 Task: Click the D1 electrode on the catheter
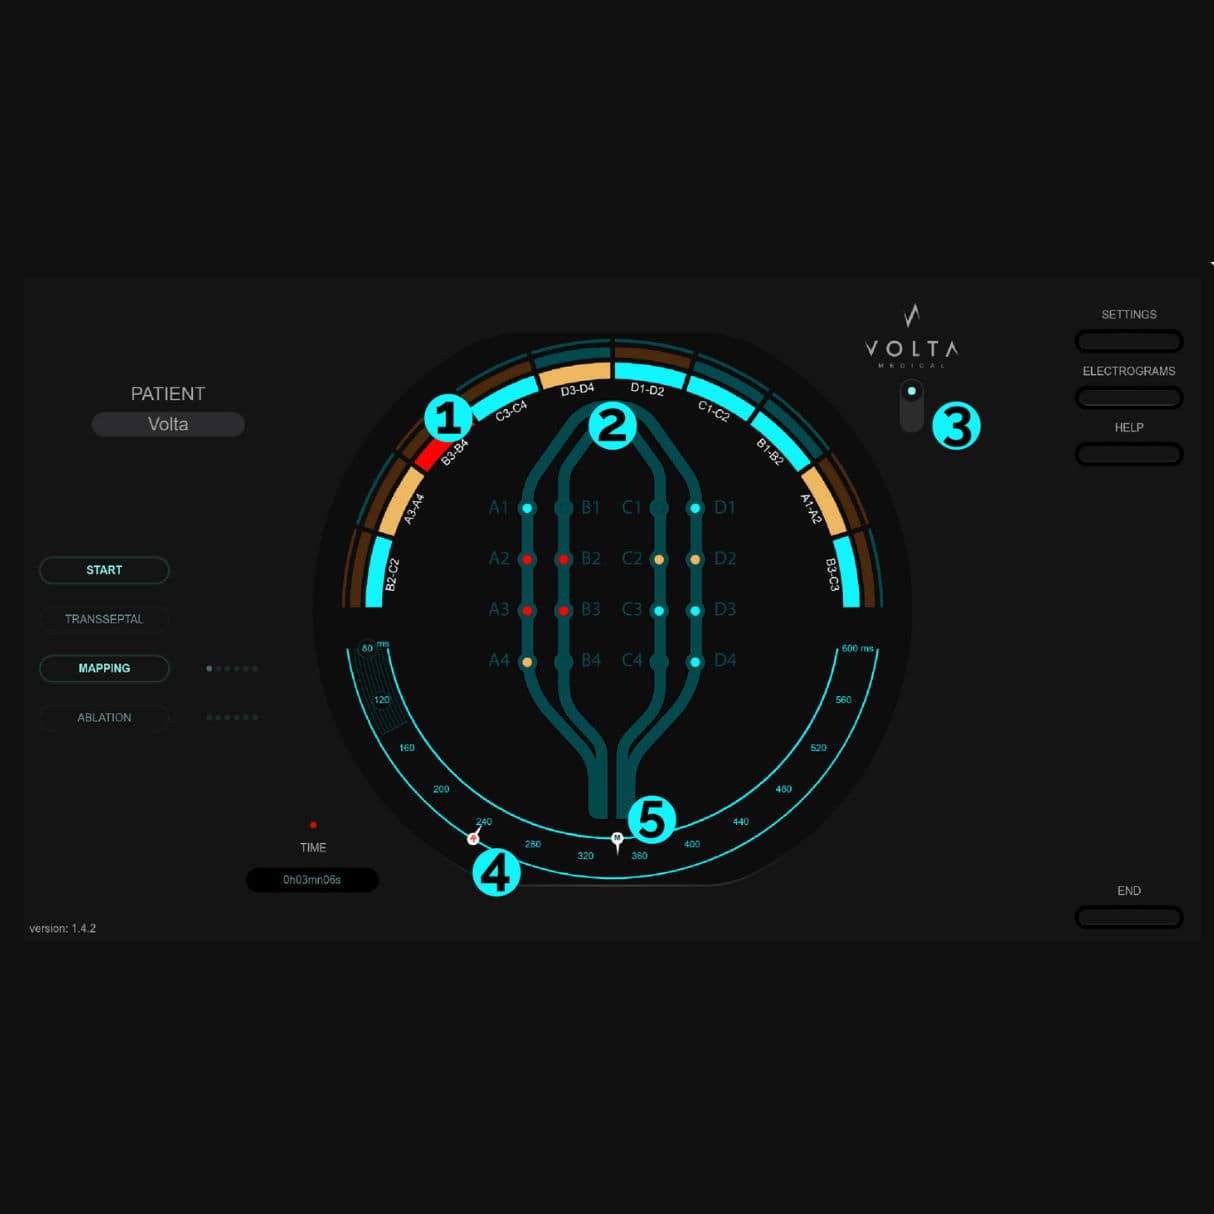pos(695,508)
